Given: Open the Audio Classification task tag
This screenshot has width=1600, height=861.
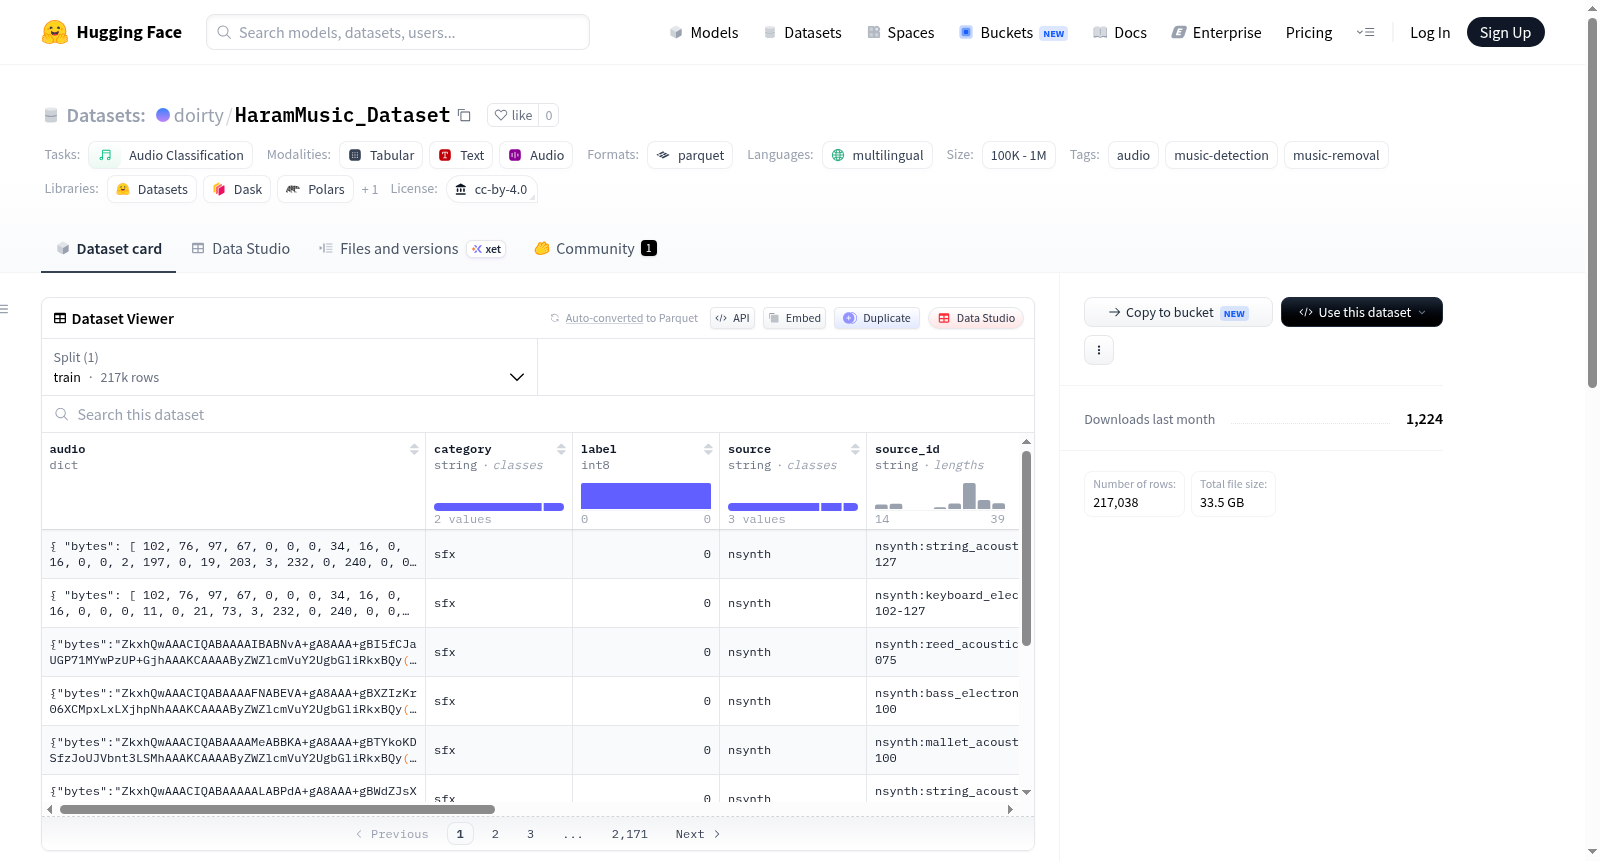Looking at the screenshot, I should pyautogui.click(x=171, y=155).
